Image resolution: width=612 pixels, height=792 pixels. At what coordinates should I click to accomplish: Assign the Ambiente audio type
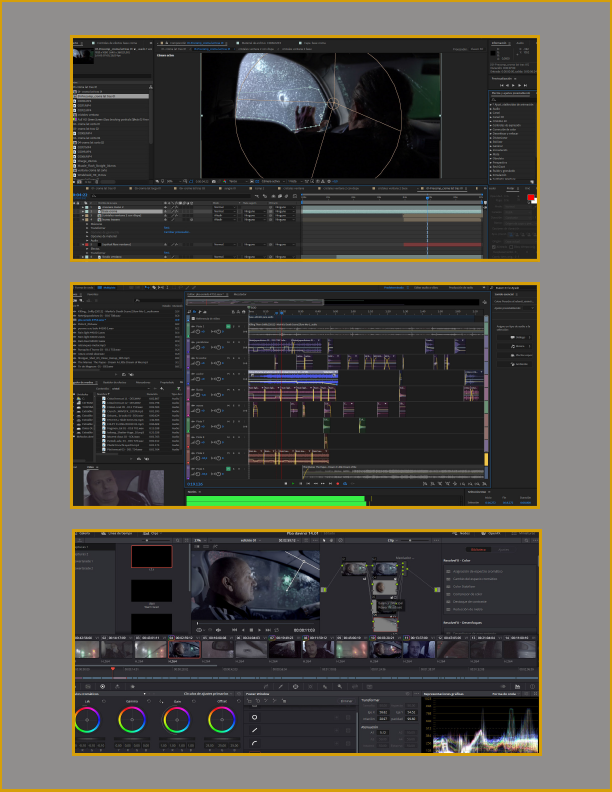[x=514, y=364]
